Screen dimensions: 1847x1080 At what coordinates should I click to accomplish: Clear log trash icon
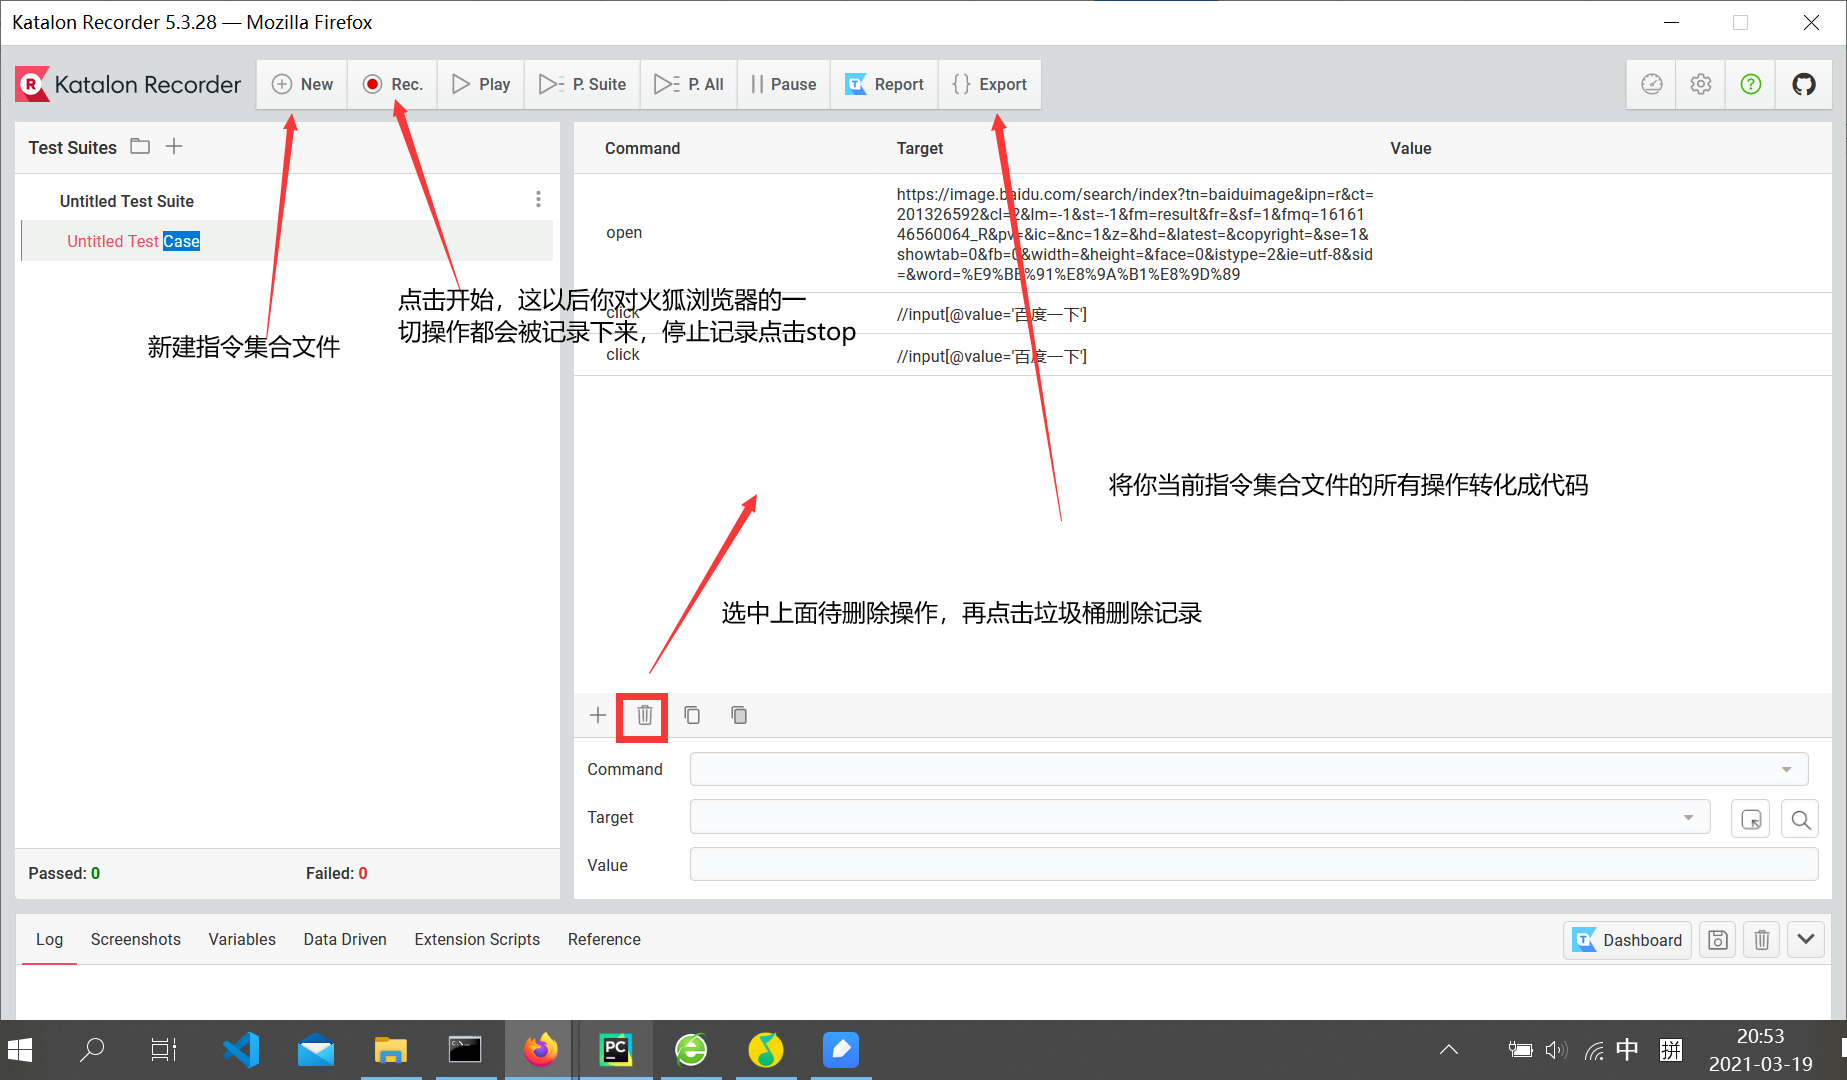point(1762,940)
